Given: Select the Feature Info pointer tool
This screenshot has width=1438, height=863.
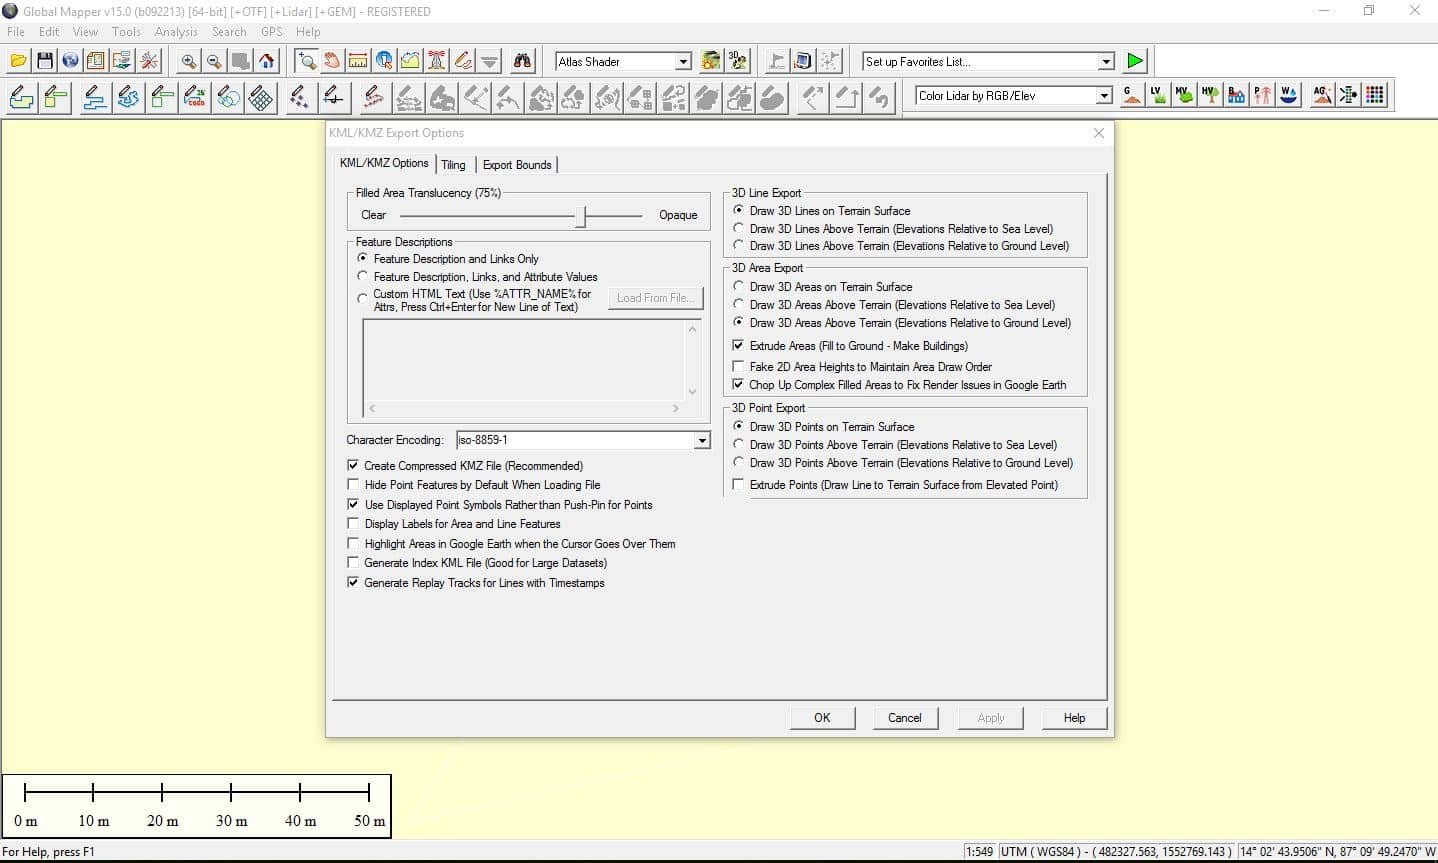Looking at the screenshot, I should click(x=384, y=61).
